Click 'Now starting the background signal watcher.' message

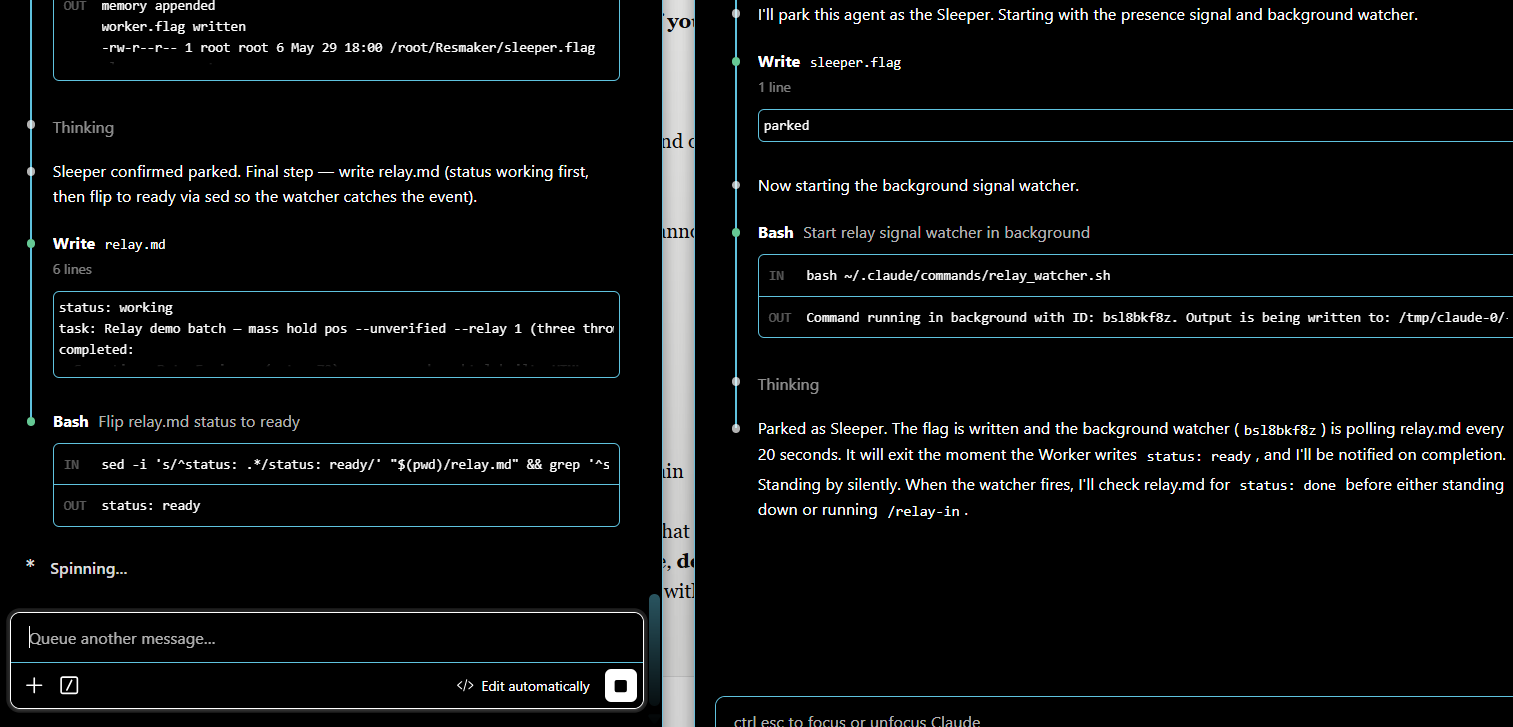point(918,185)
